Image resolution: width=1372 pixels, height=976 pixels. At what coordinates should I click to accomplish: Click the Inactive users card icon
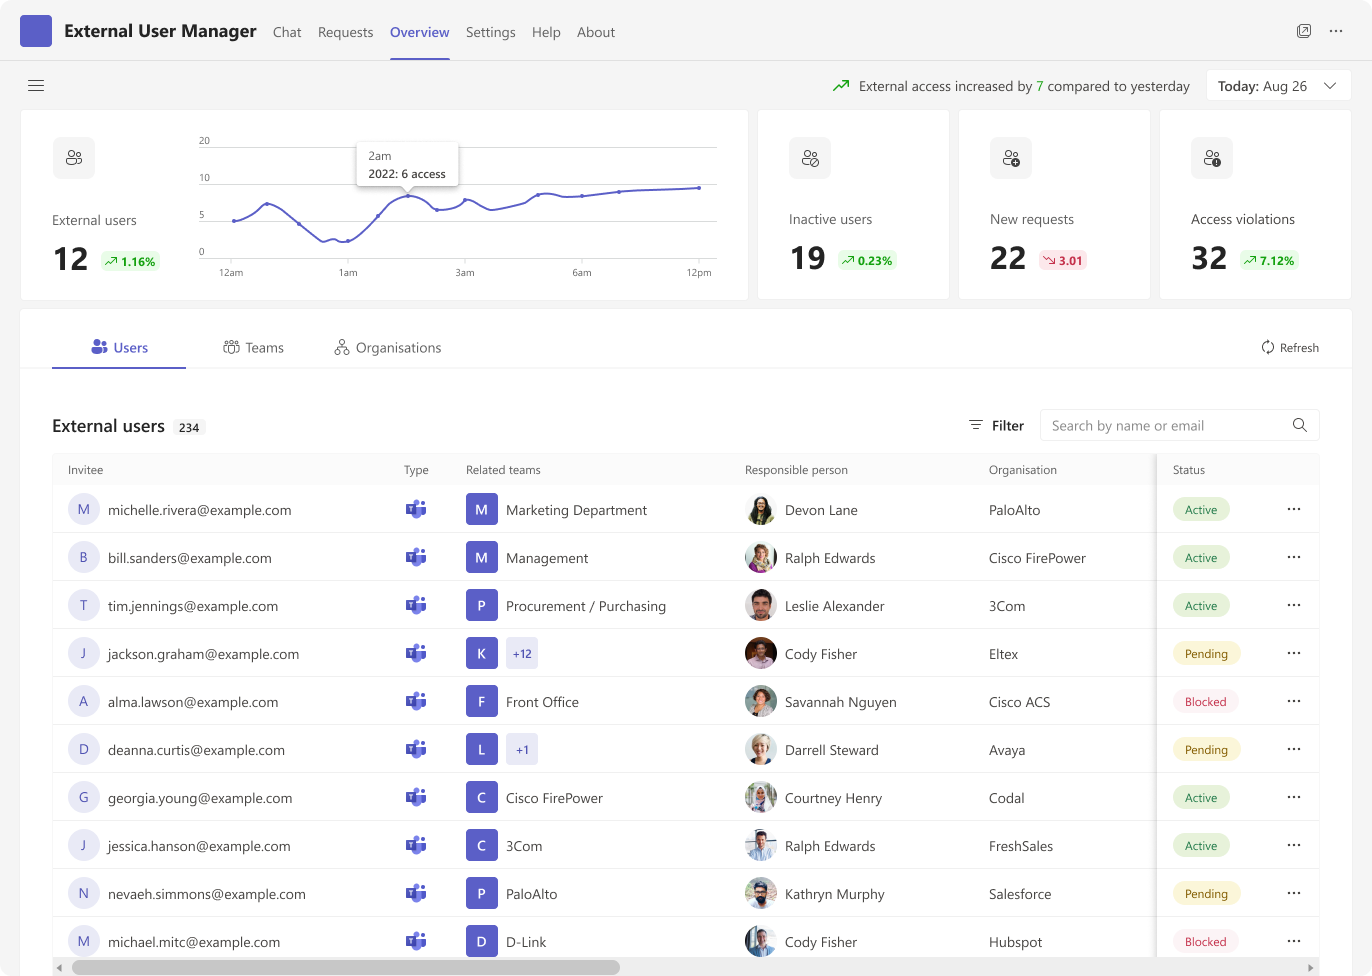tap(810, 158)
